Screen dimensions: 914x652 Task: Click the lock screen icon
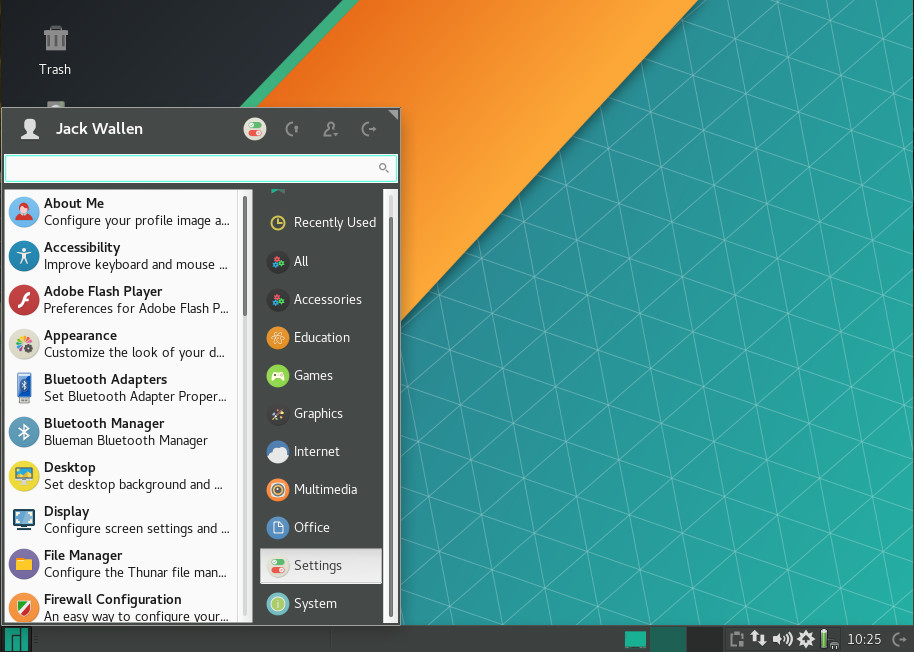point(292,129)
